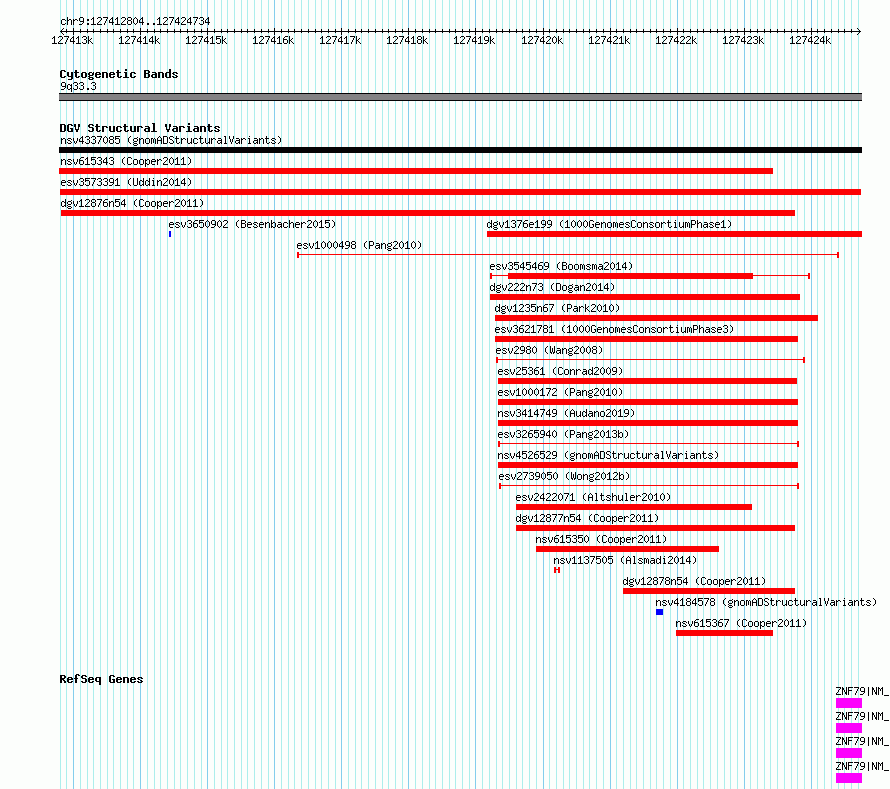Click the 127416k ruler tick label
Viewport: 890px width, 789px height.
[x=273, y=40]
